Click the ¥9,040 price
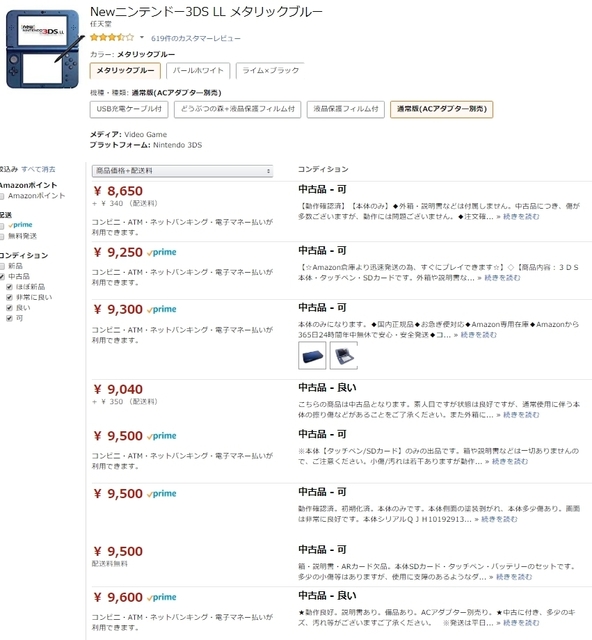Screen dimensions: 592x640 (x=118, y=389)
